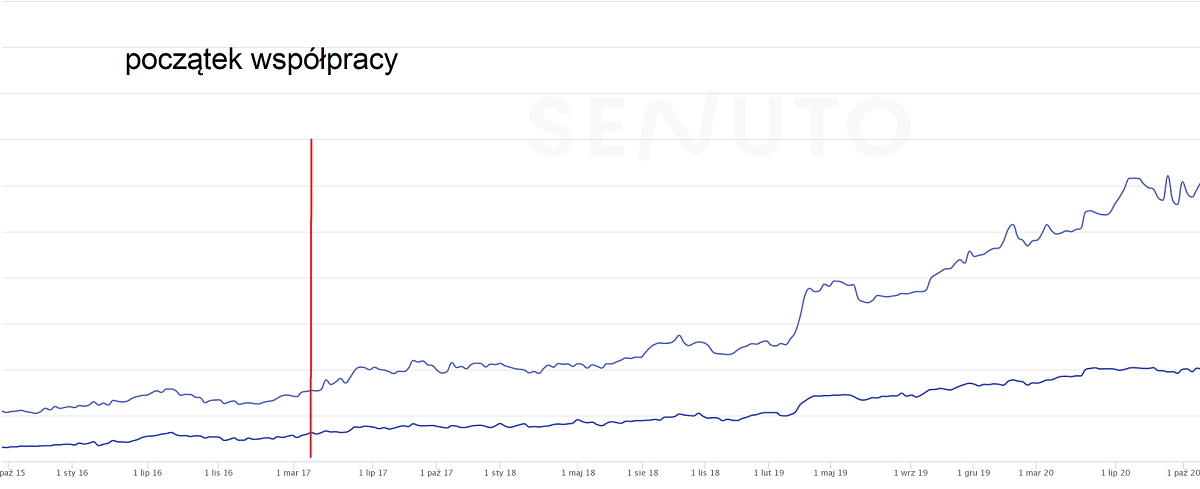The height and width of the screenshot is (489, 1200).
Task: Click the '1 paź 17' date label
Action: [x=436, y=473]
